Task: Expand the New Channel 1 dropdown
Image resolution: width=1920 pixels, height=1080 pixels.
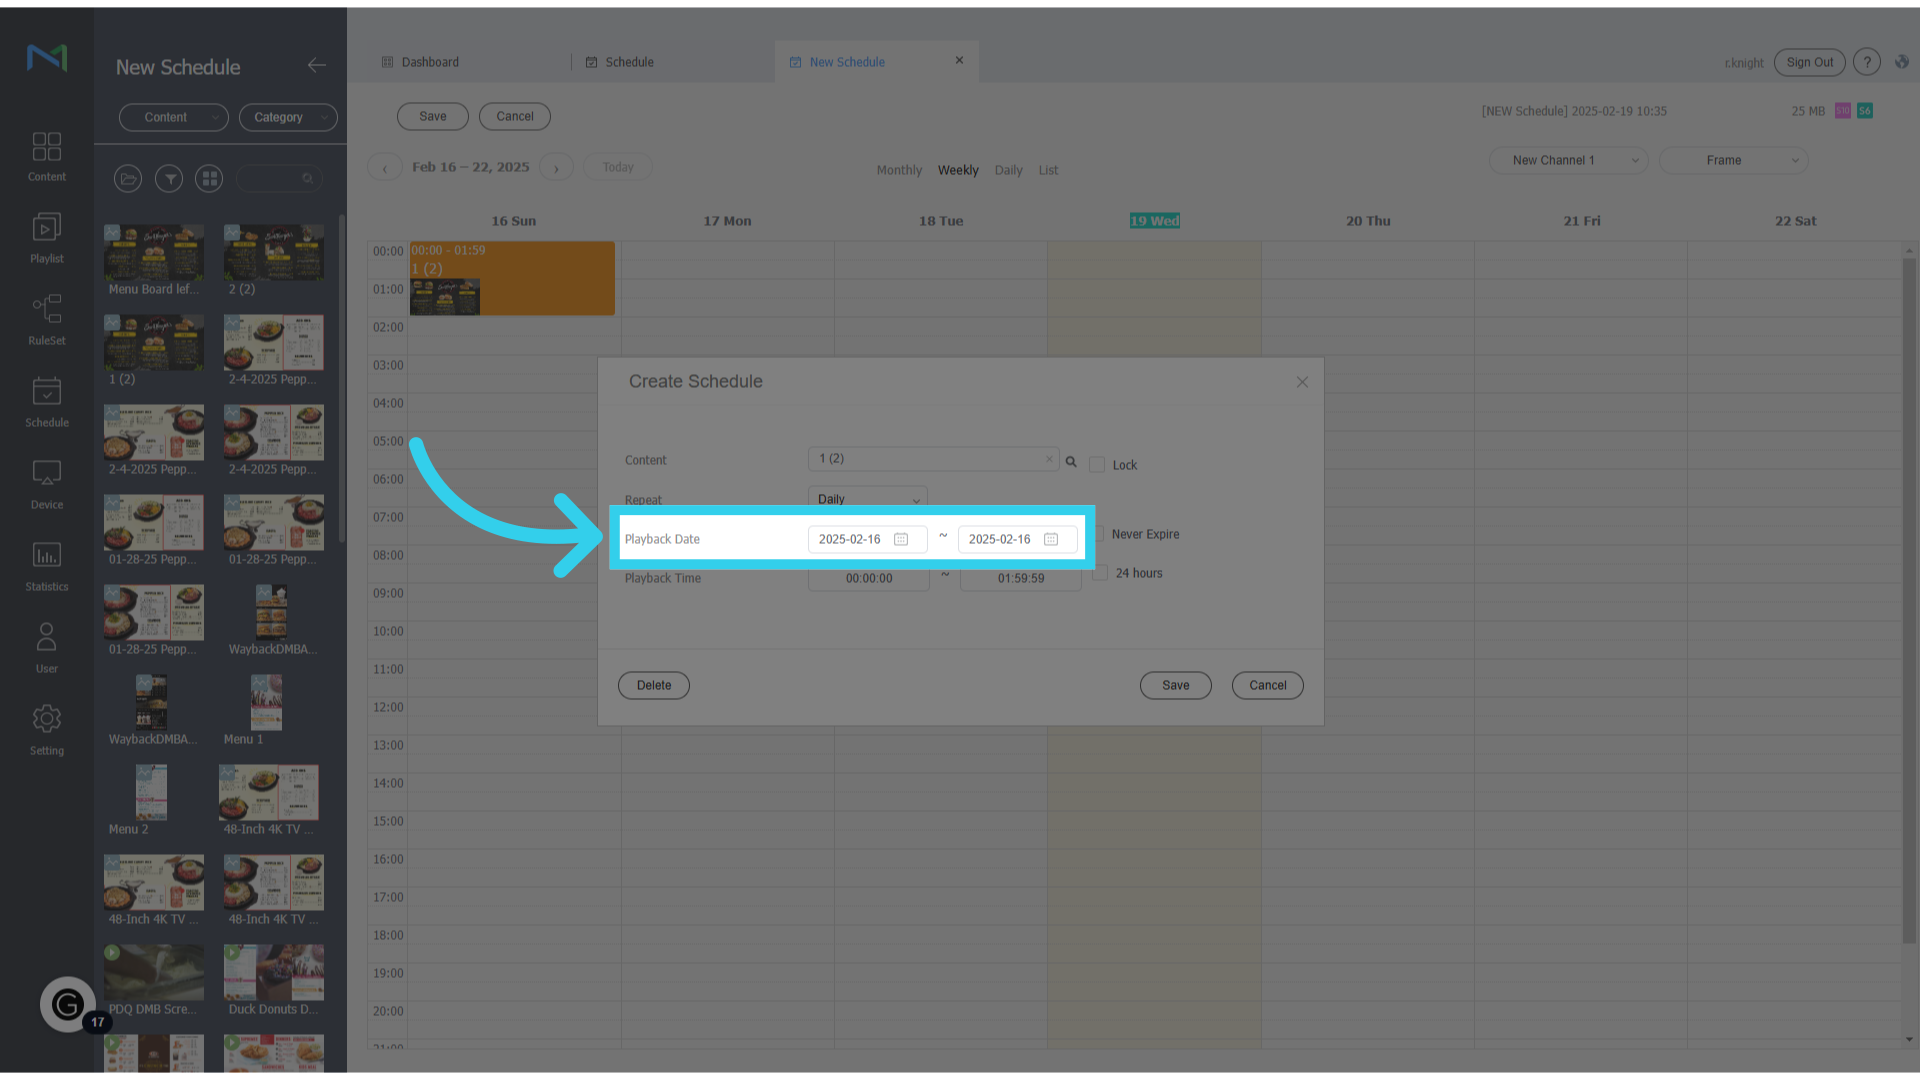Action: [1567, 160]
